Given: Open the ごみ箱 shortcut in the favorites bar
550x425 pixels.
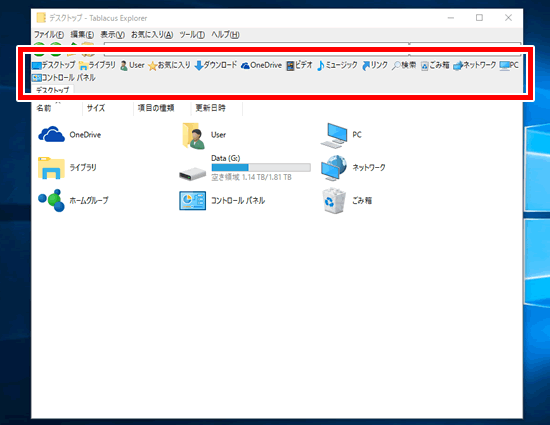Looking at the screenshot, I should [x=435, y=65].
